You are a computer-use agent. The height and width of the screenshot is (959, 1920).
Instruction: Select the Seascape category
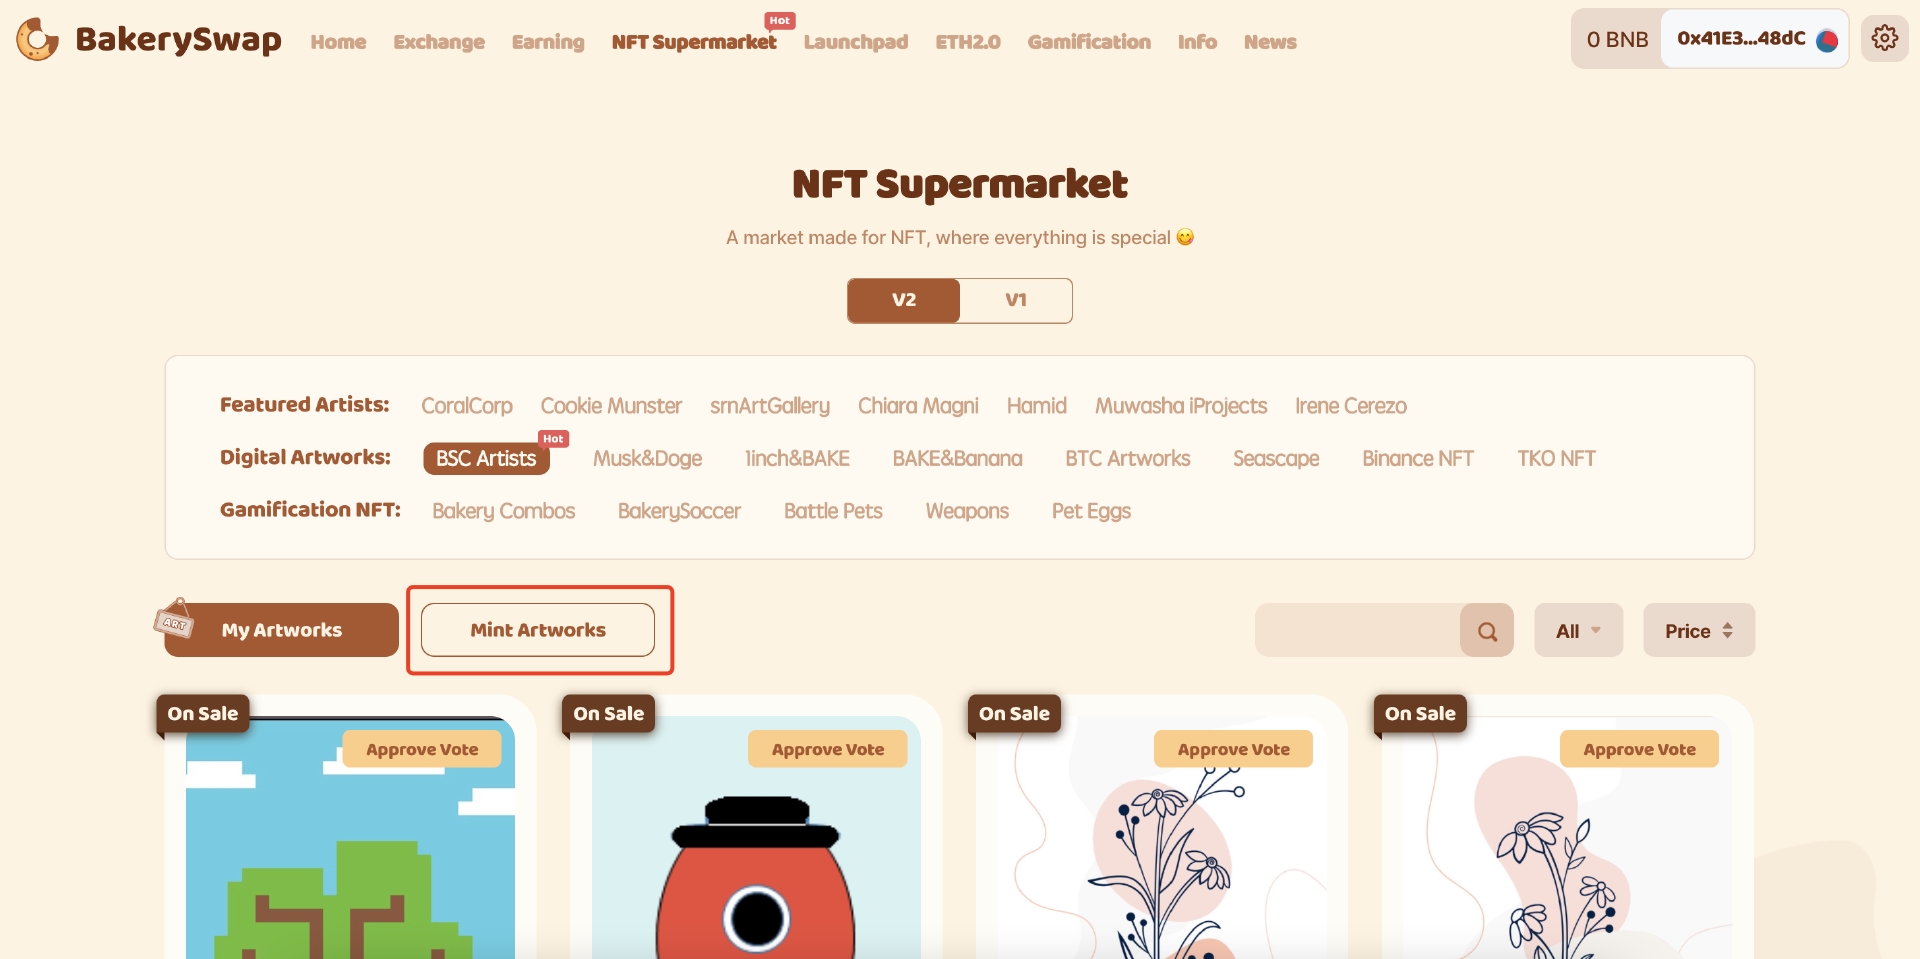1276,459
